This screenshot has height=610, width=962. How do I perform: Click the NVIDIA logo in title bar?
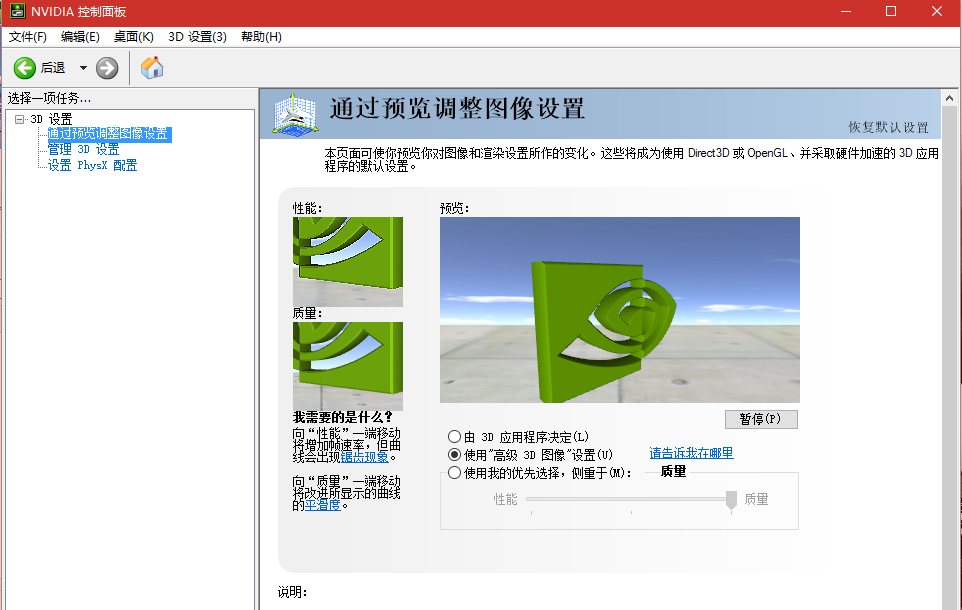tap(18, 11)
